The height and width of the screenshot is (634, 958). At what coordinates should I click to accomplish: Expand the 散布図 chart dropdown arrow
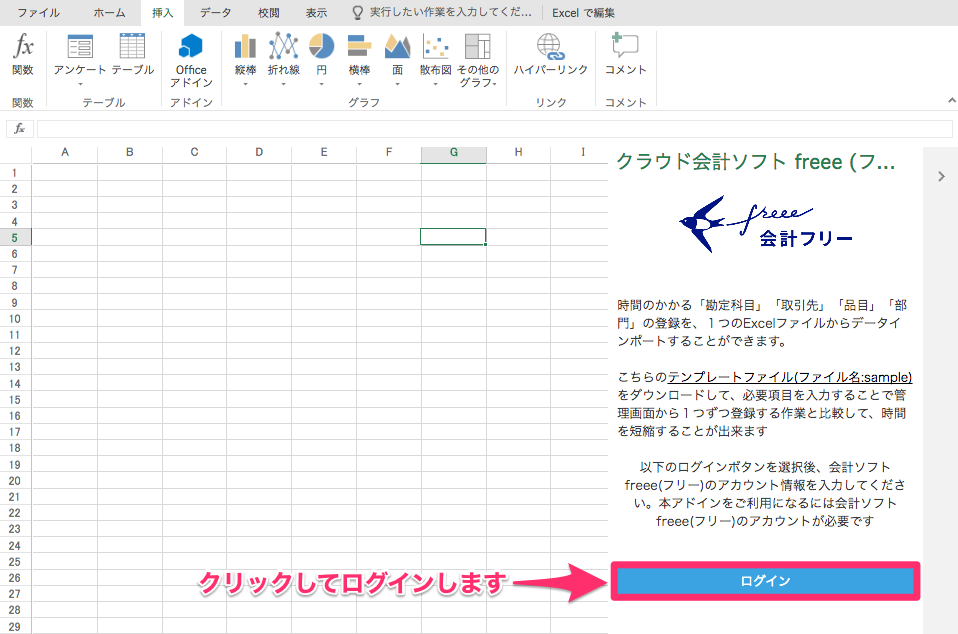(x=436, y=84)
